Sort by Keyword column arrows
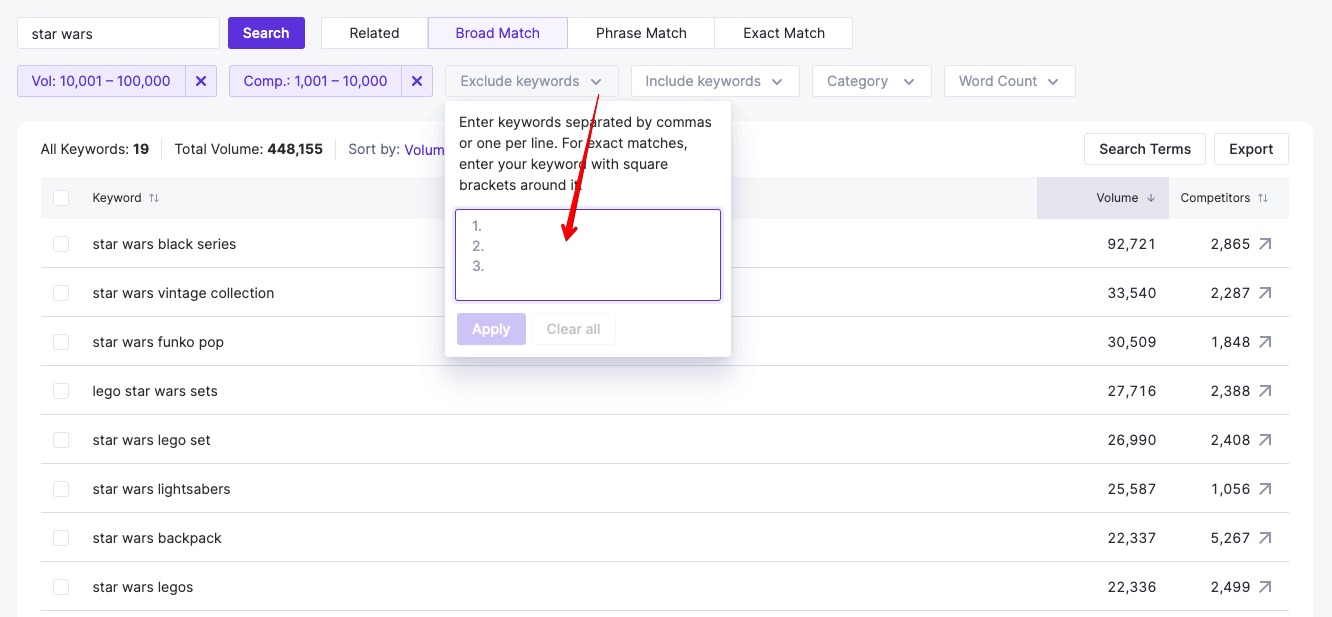This screenshot has height=617, width=1332. (x=154, y=198)
